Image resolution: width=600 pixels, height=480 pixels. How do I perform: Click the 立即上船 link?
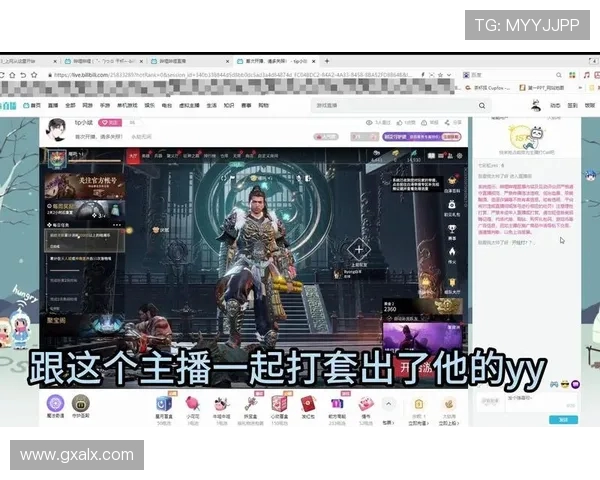[x=448, y=423]
